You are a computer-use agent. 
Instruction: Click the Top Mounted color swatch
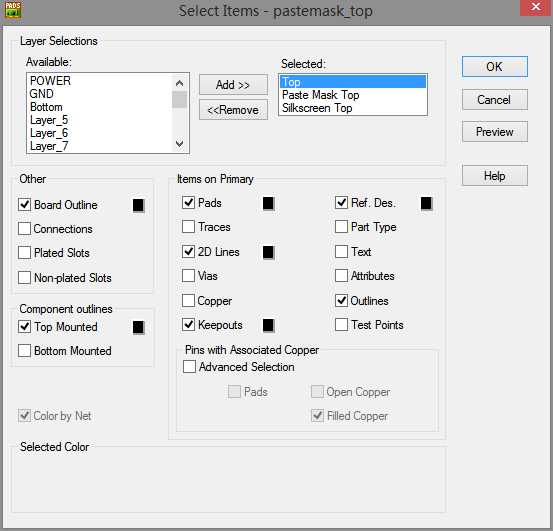pos(139,327)
